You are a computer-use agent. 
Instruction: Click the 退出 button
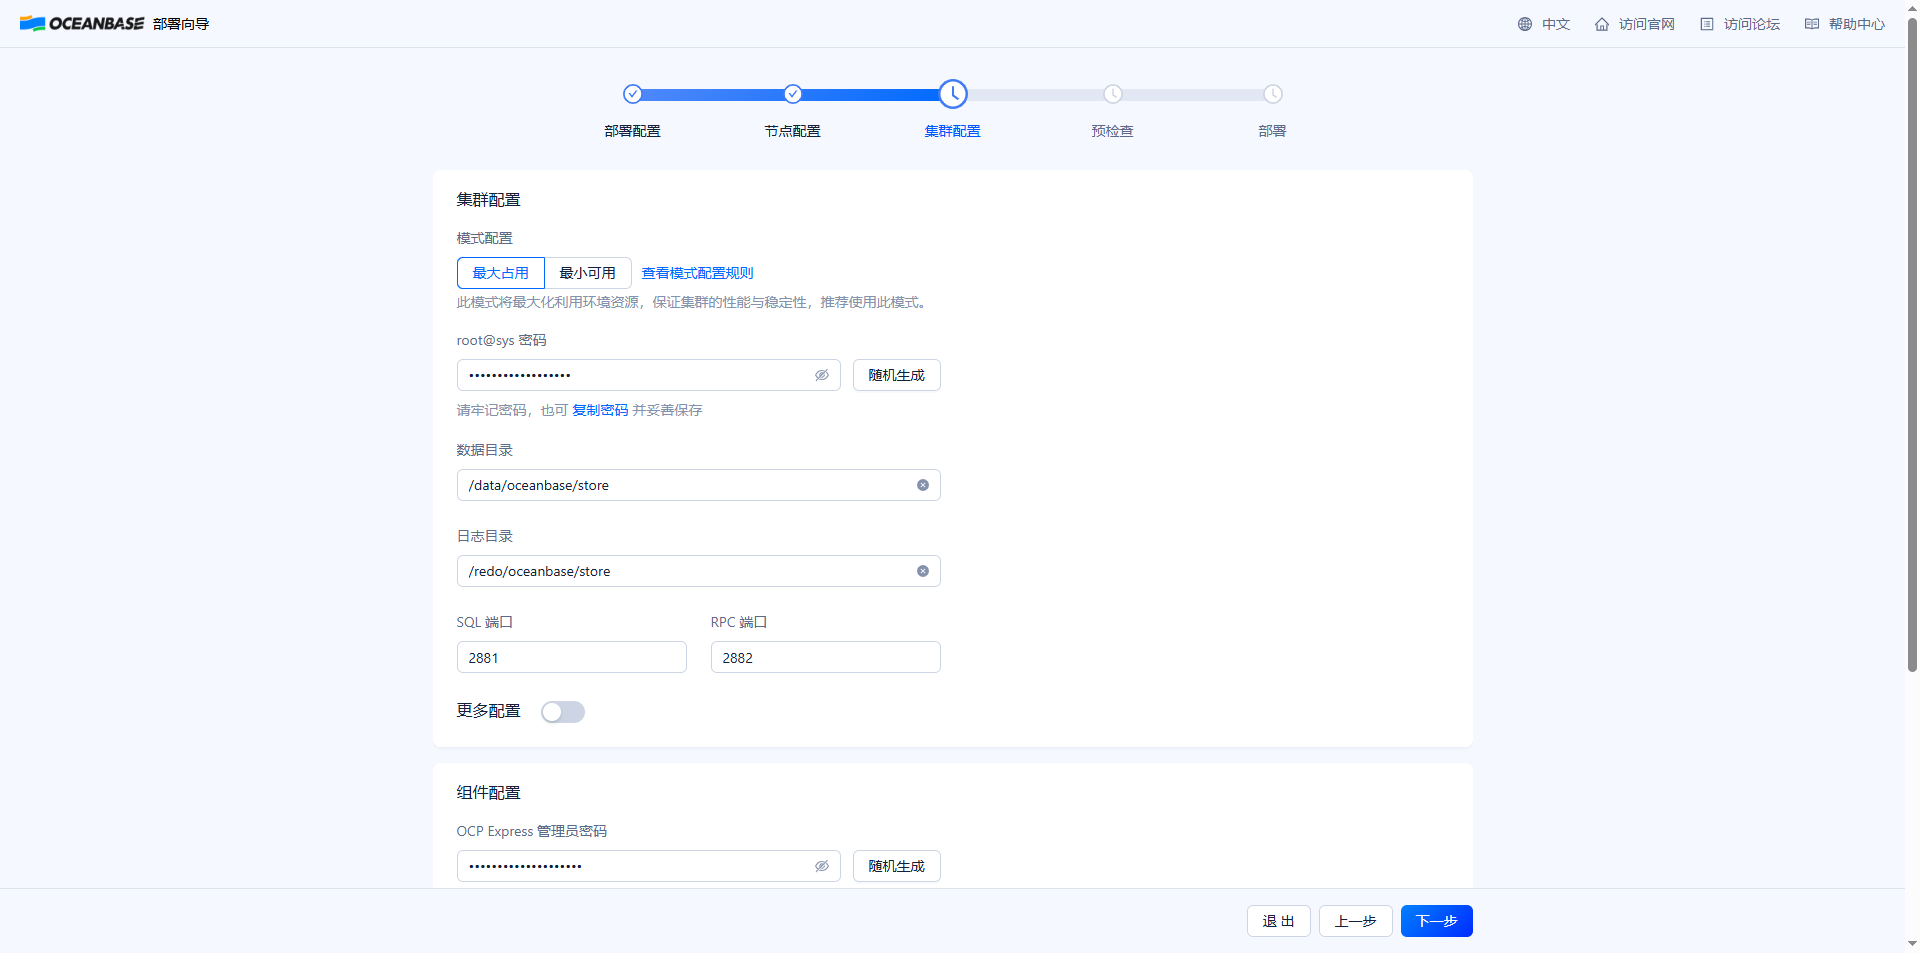[1279, 921]
